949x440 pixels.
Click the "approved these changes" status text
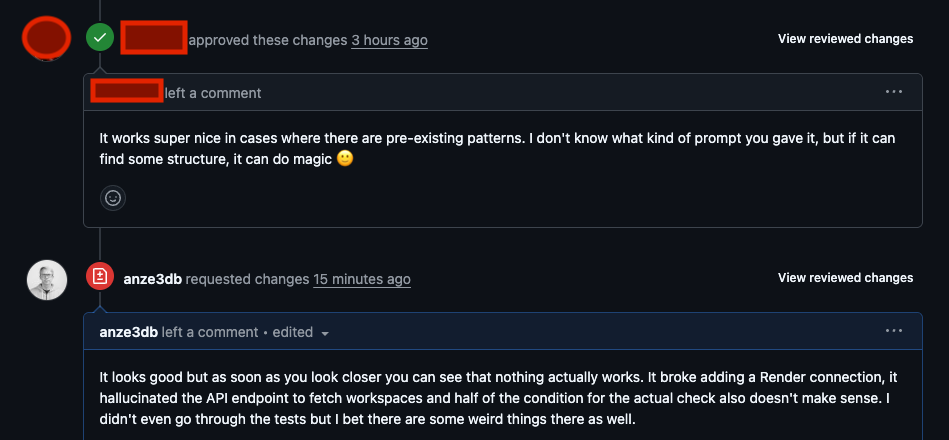267,41
